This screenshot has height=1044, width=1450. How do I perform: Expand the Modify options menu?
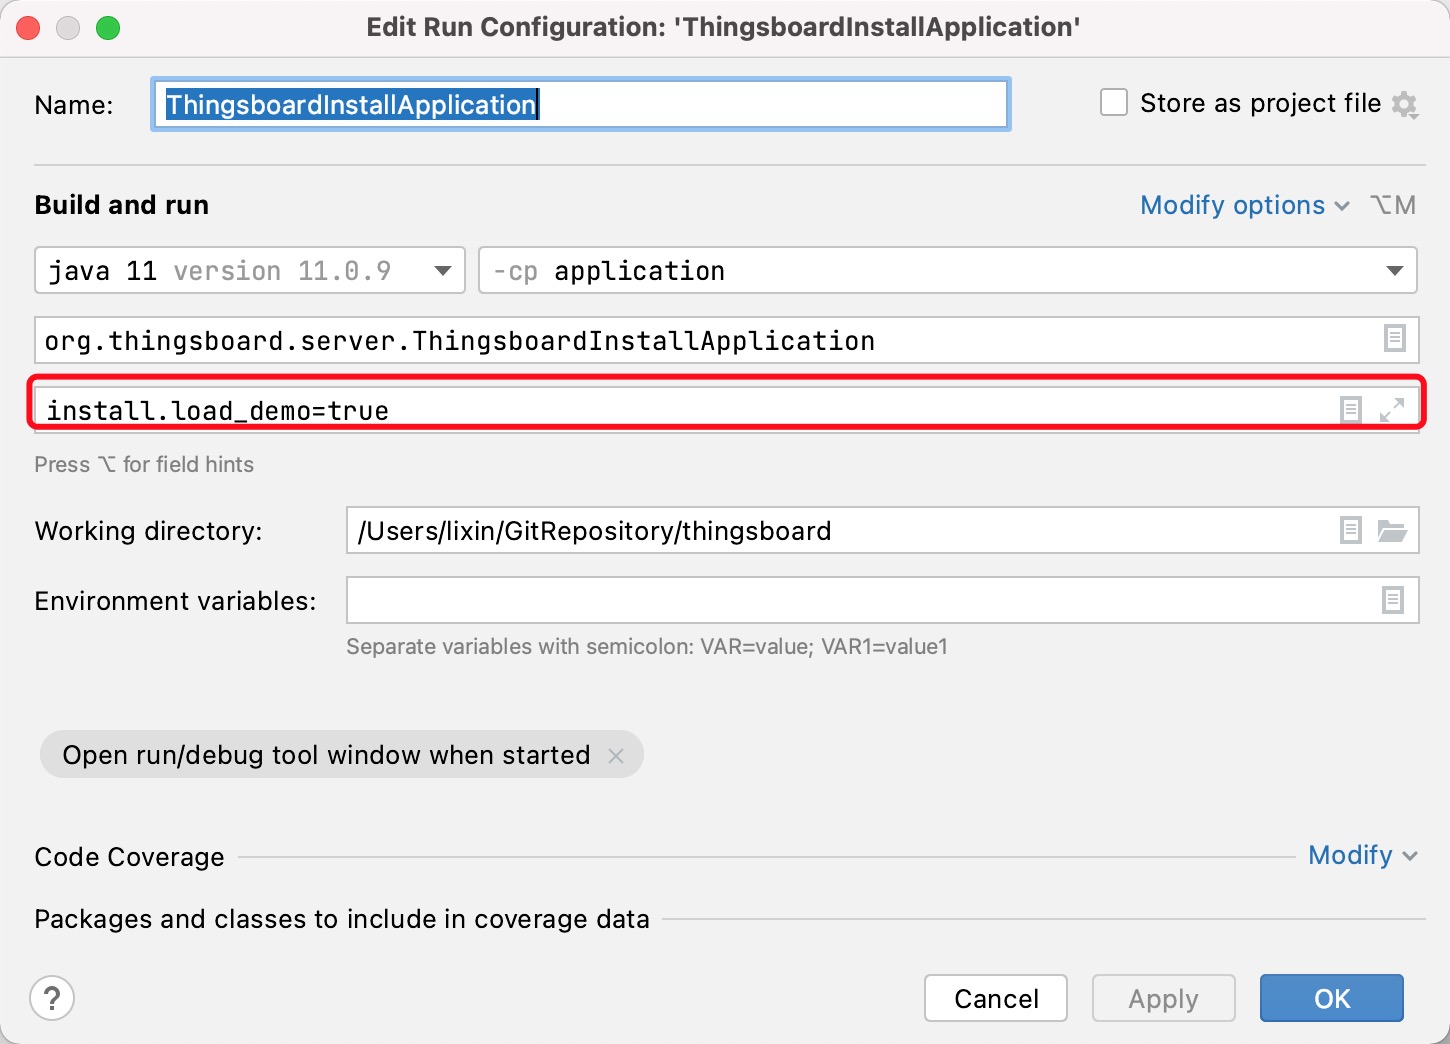coord(1245,205)
